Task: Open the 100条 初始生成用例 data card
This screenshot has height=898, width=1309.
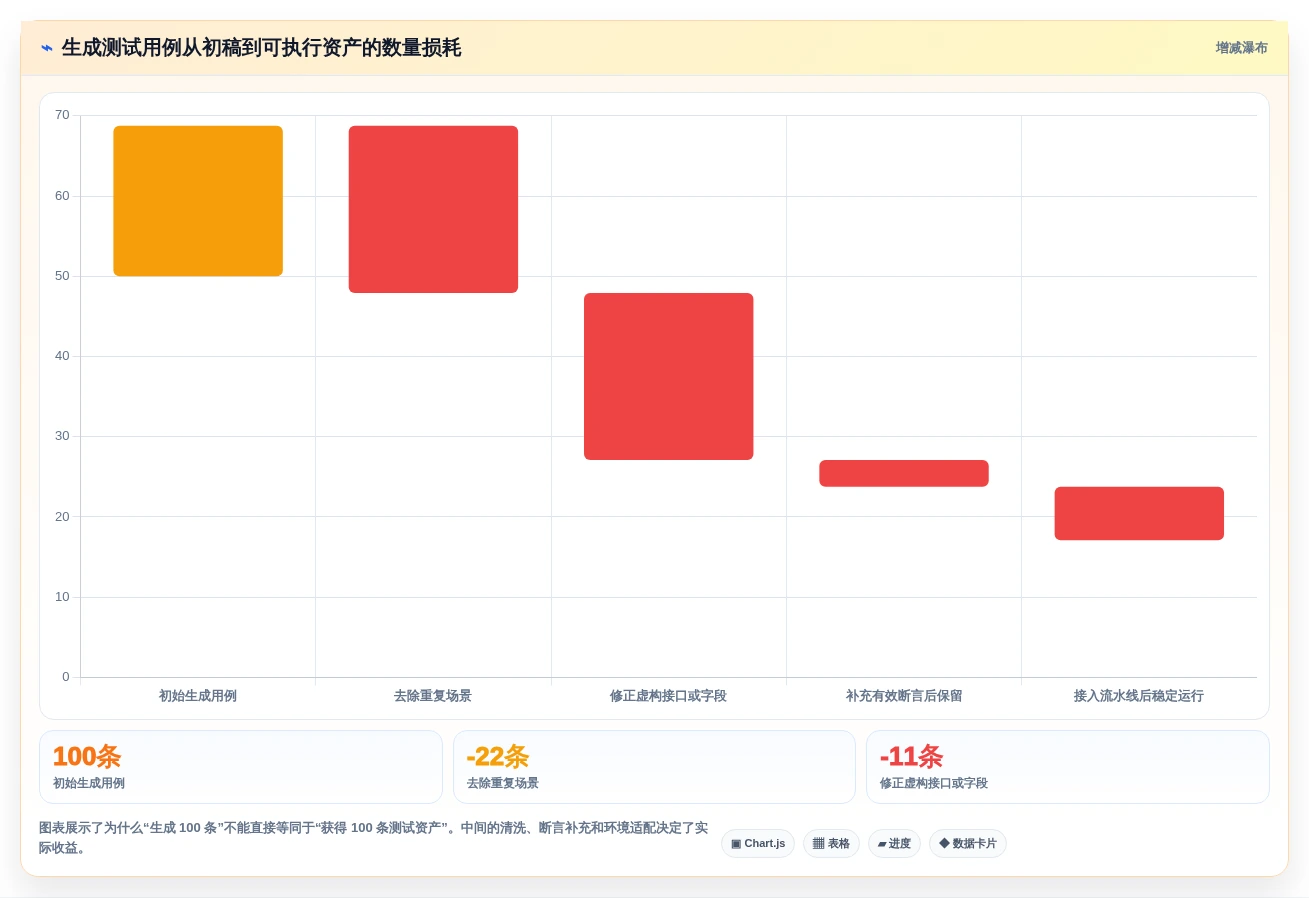Action: (x=241, y=767)
